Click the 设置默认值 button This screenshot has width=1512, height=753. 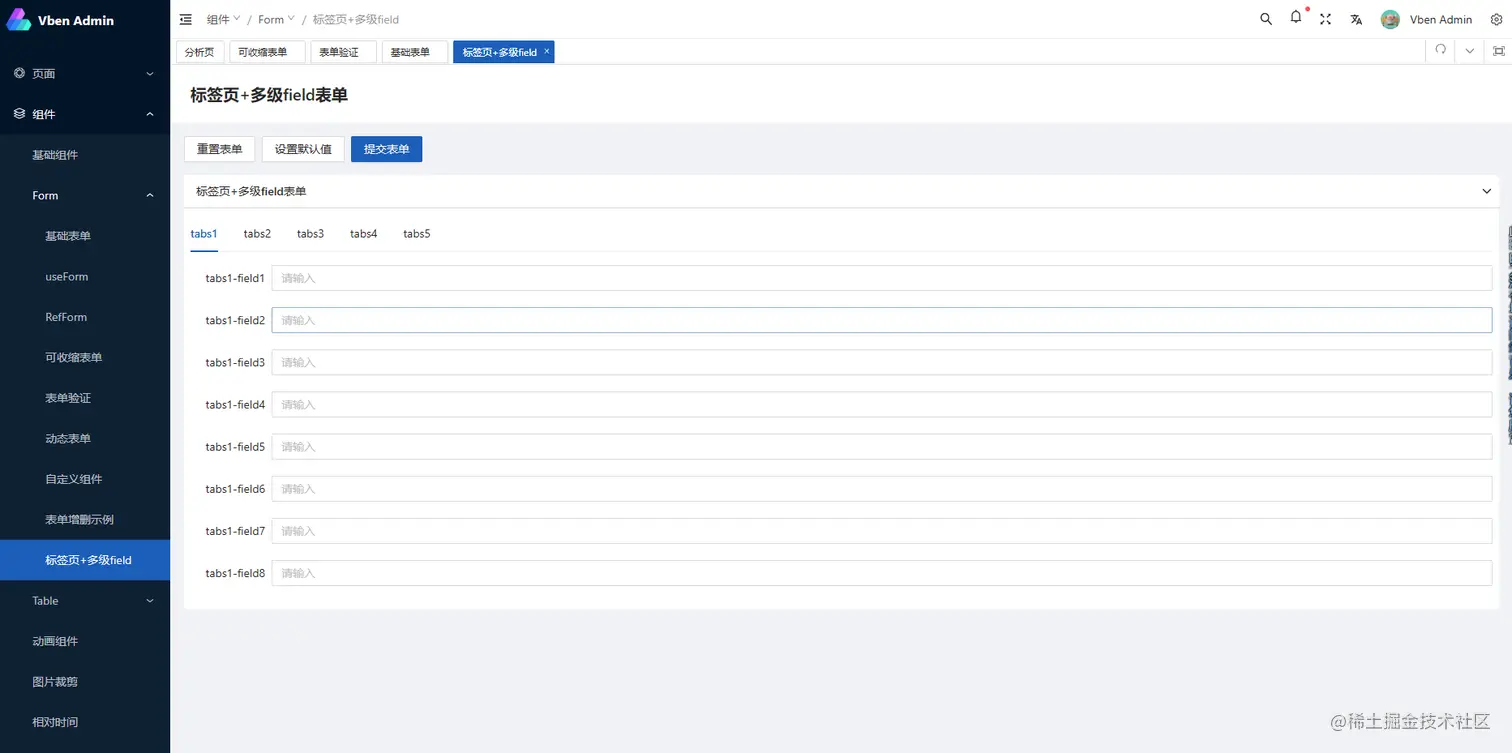point(303,149)
